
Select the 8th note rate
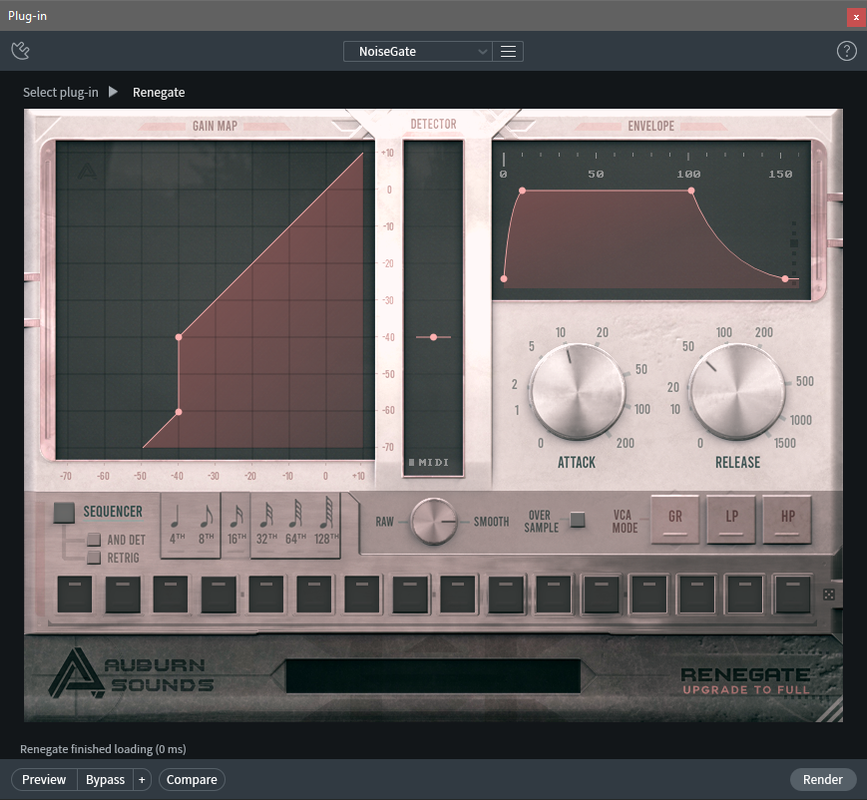206,524
